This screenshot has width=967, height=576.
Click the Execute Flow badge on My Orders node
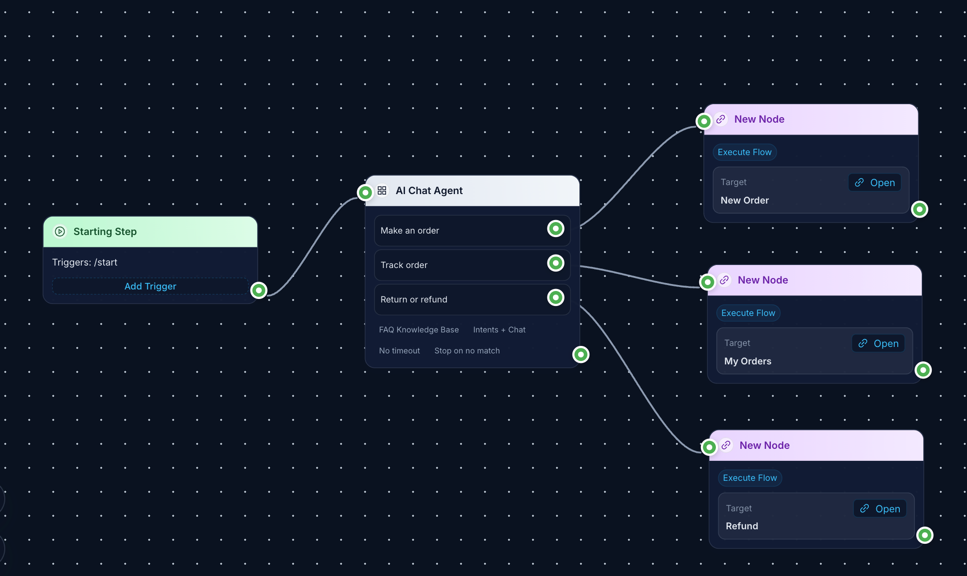point(748,312)
